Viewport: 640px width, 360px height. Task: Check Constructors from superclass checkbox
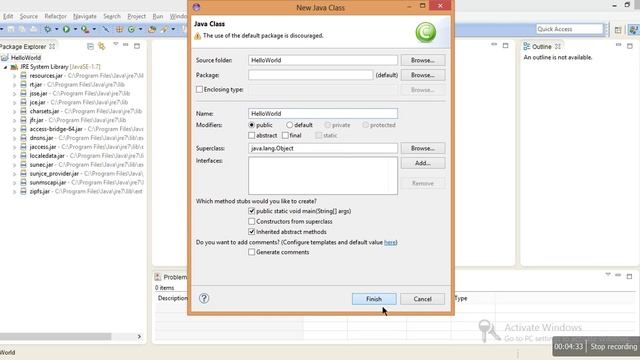click(251, 221)
